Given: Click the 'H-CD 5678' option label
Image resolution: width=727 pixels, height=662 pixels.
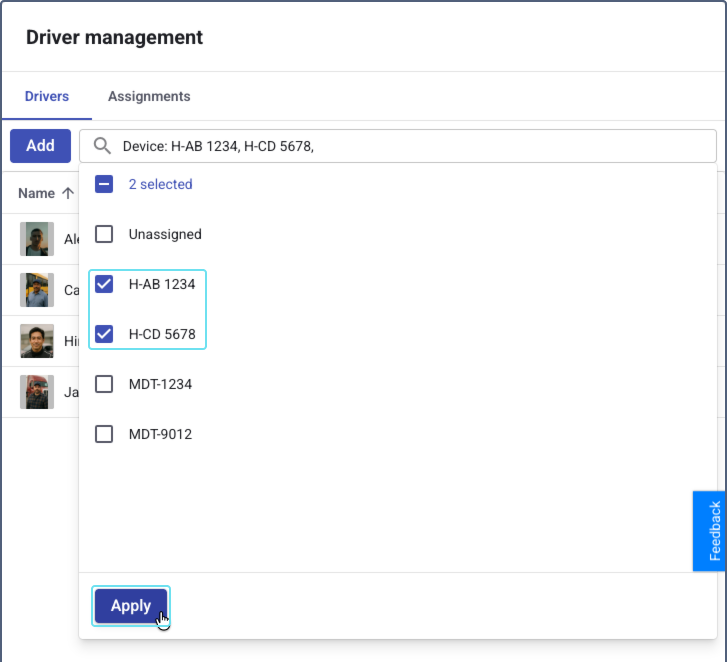Looking at the screenshot, I should click(x=162, y=334).
